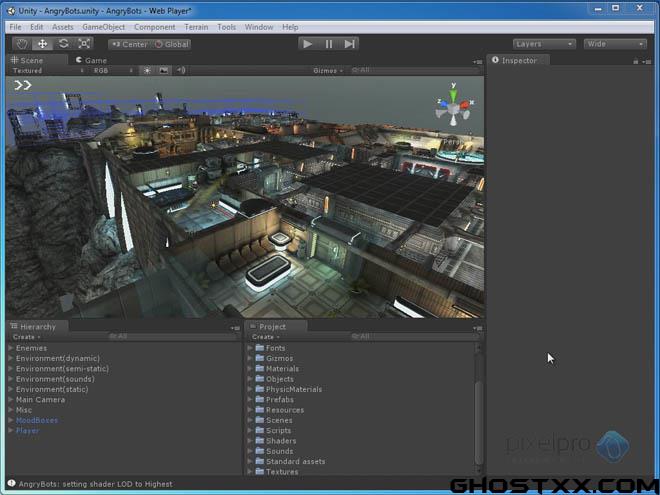Open the Project panel options menu icon
The width and height of the screenshot is (660, 495).
[477, 328]
